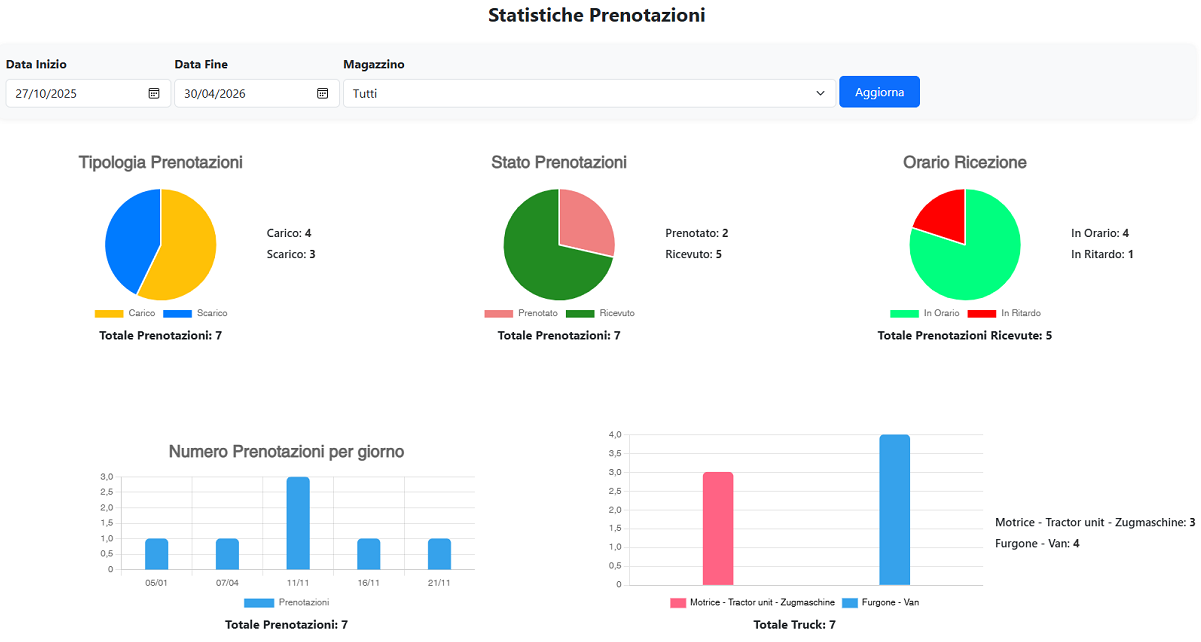Click the Data Fine field label
1201x642 pixels.
click(x=201, y=64)
